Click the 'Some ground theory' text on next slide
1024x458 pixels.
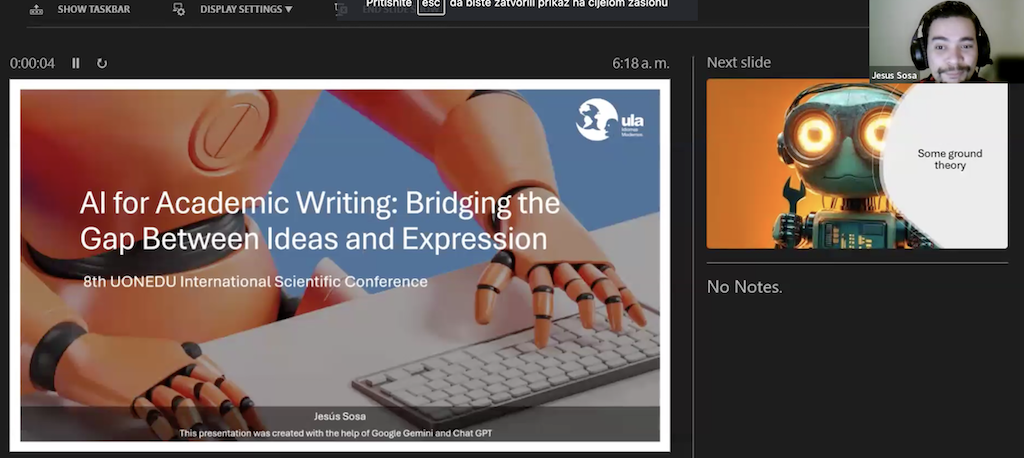950,159
